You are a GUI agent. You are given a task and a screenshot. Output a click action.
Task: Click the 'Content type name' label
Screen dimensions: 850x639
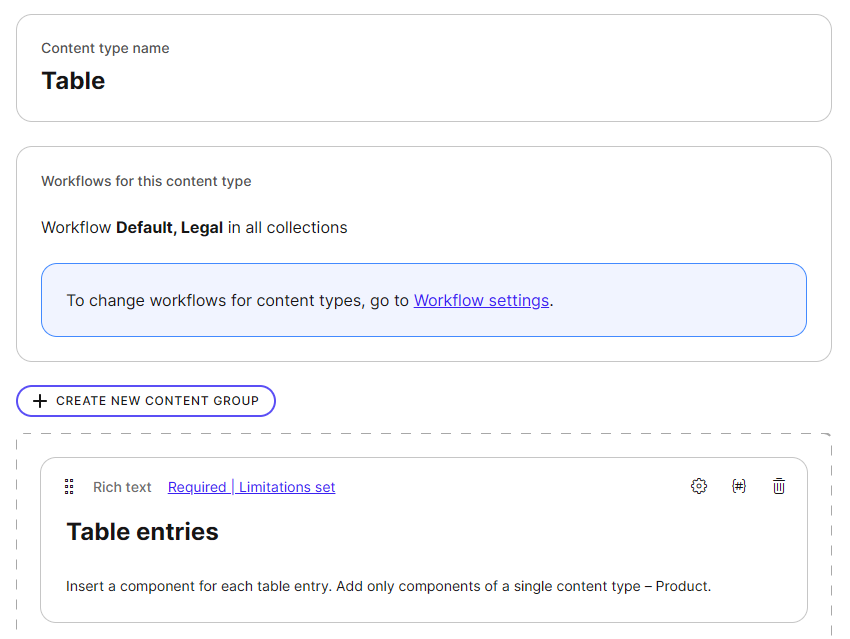[x=105, y=48]
